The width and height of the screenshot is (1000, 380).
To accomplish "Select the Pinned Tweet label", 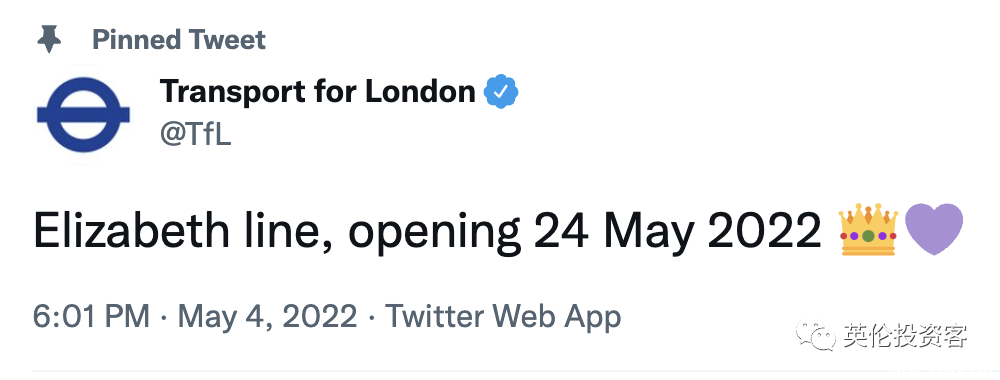I will pos(179,40).
